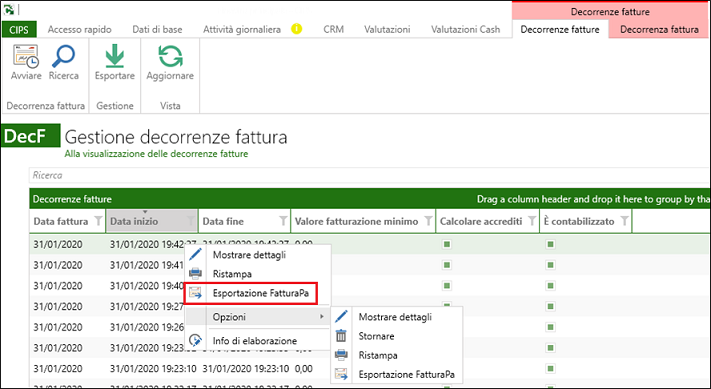Image resolution: width=711 pixels, height=389 pixels.
Task: Toggle È contabilizzato checkbox in 19:26 row
Action: (x=550, y=327)
